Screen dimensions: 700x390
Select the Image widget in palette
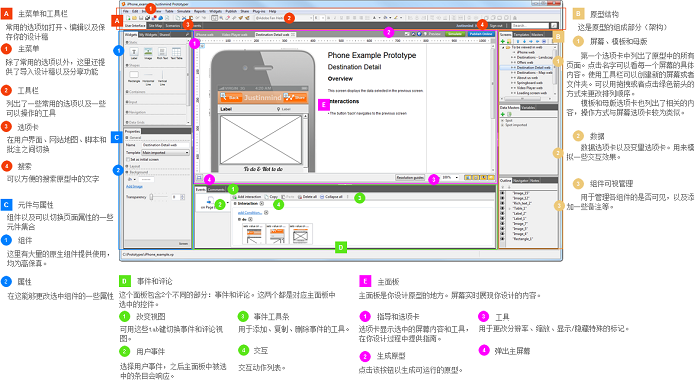(148, 52)
